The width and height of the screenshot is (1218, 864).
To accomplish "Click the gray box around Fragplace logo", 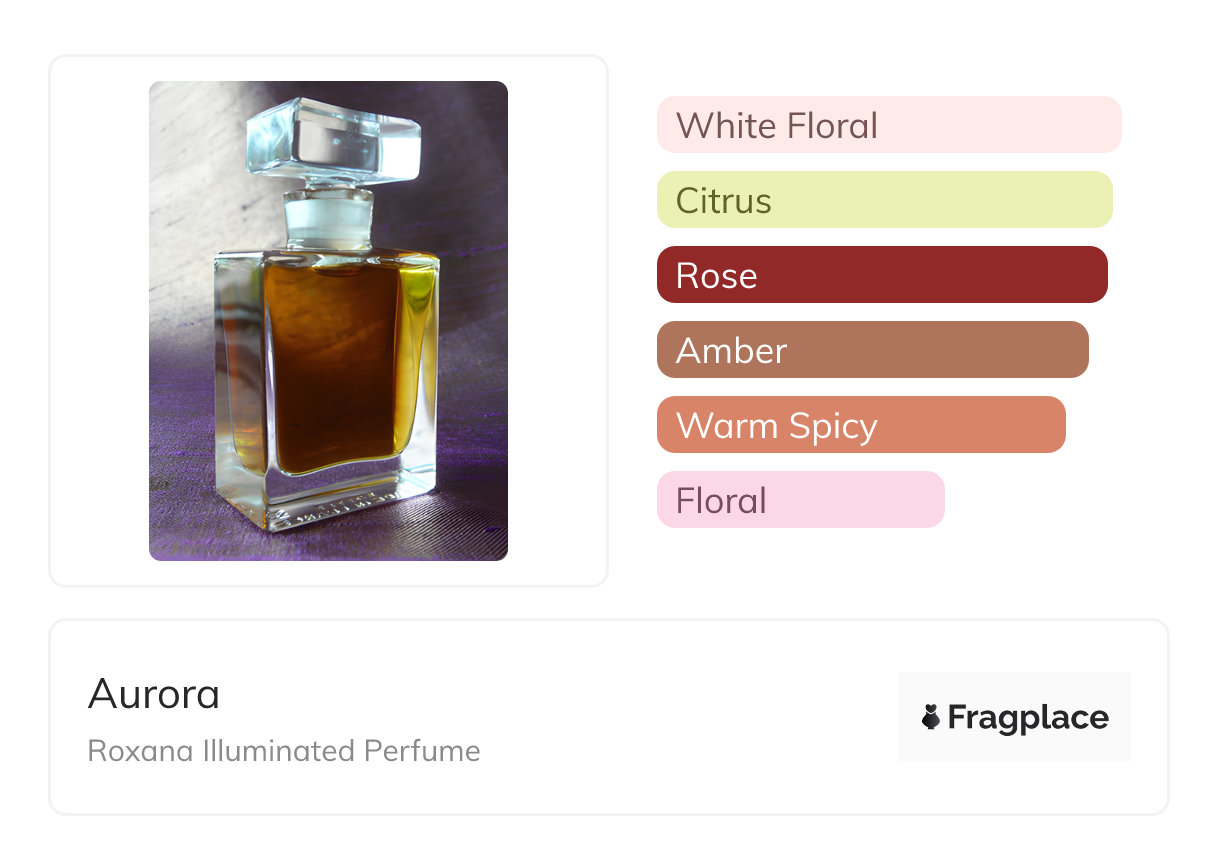I will 1015,685.
